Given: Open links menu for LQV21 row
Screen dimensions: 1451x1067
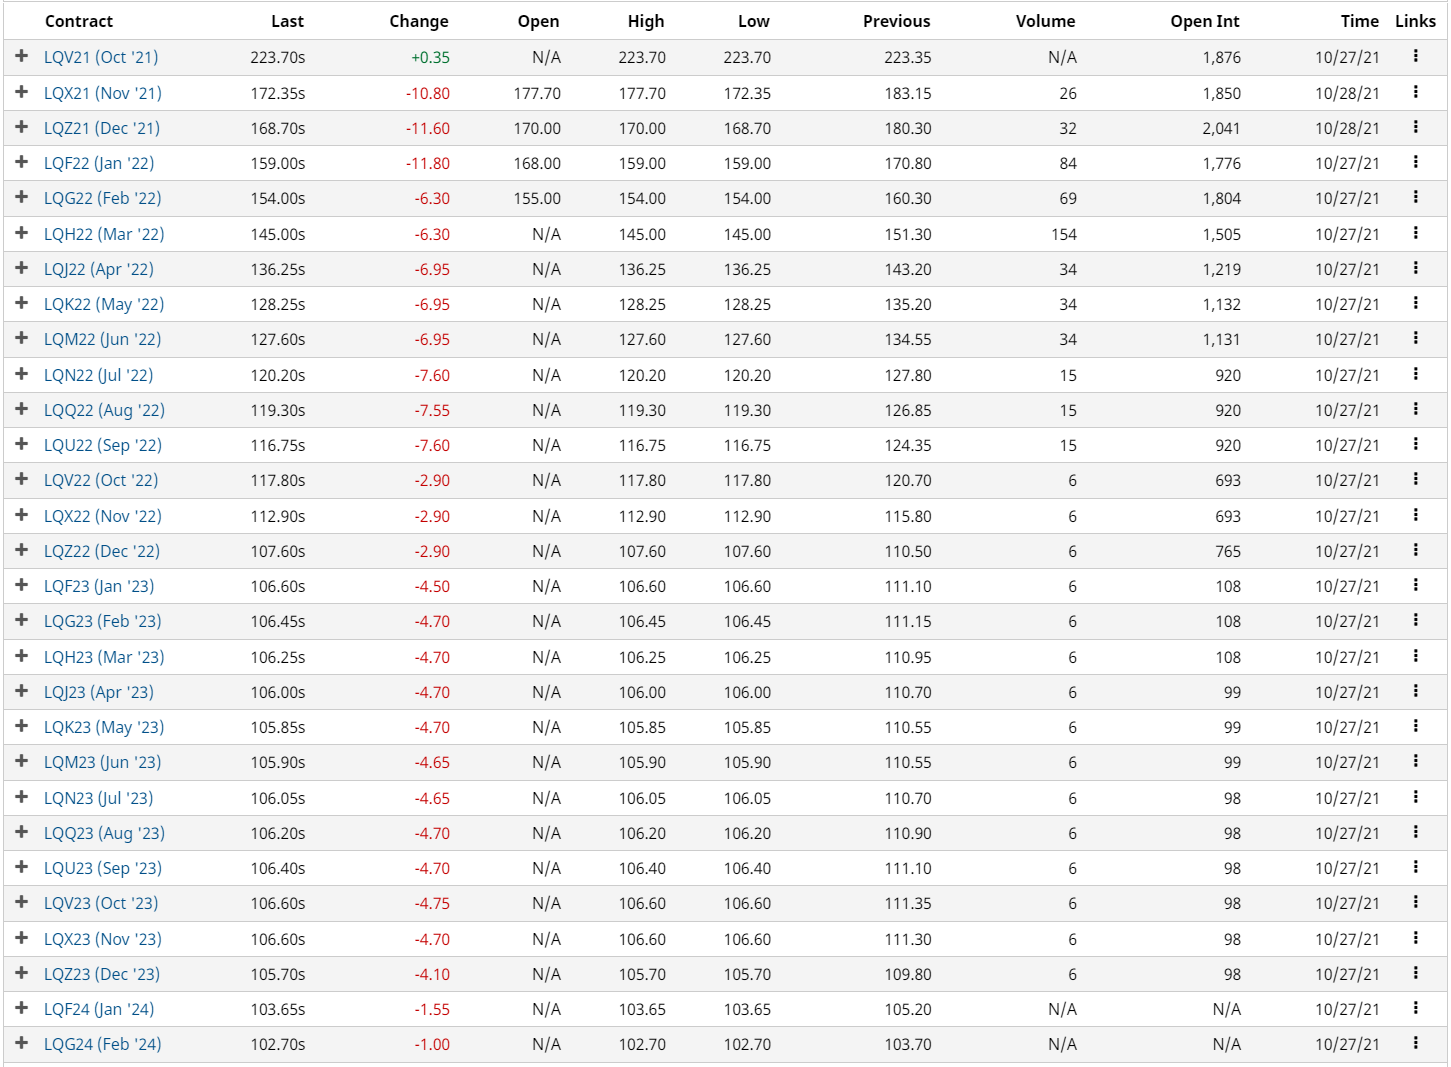Looking at the screenshot, I should pyautogui.click(x=1415, y=57).
